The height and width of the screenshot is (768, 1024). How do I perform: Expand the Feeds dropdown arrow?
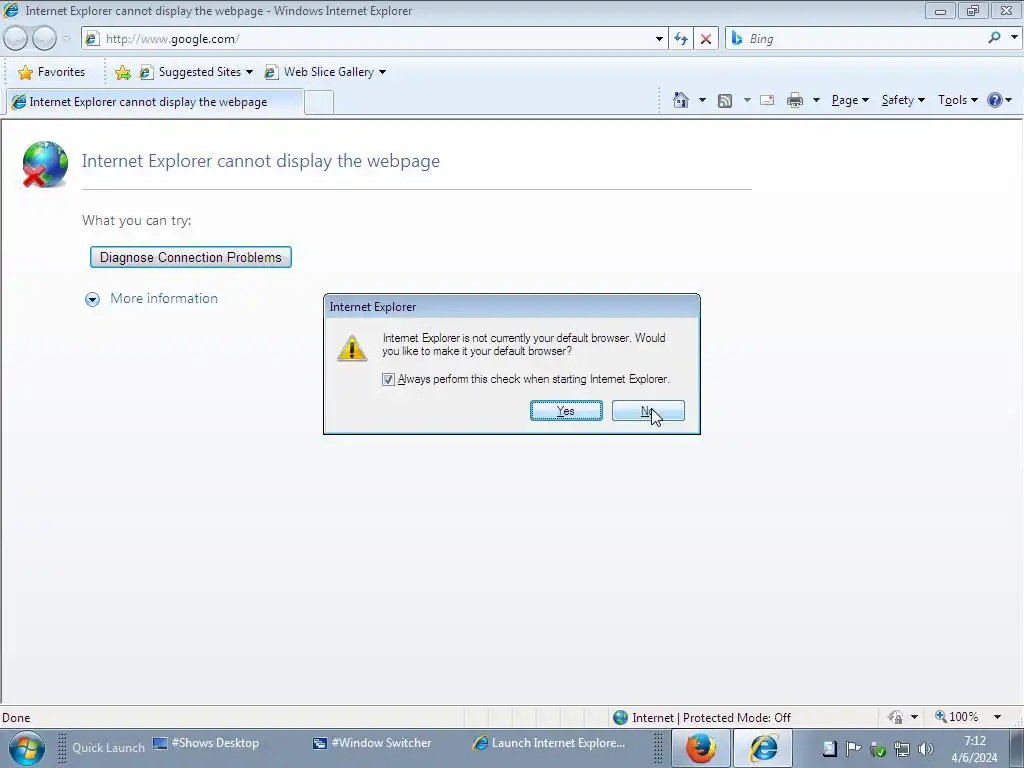pyautogui.click(x=746, y=100)
